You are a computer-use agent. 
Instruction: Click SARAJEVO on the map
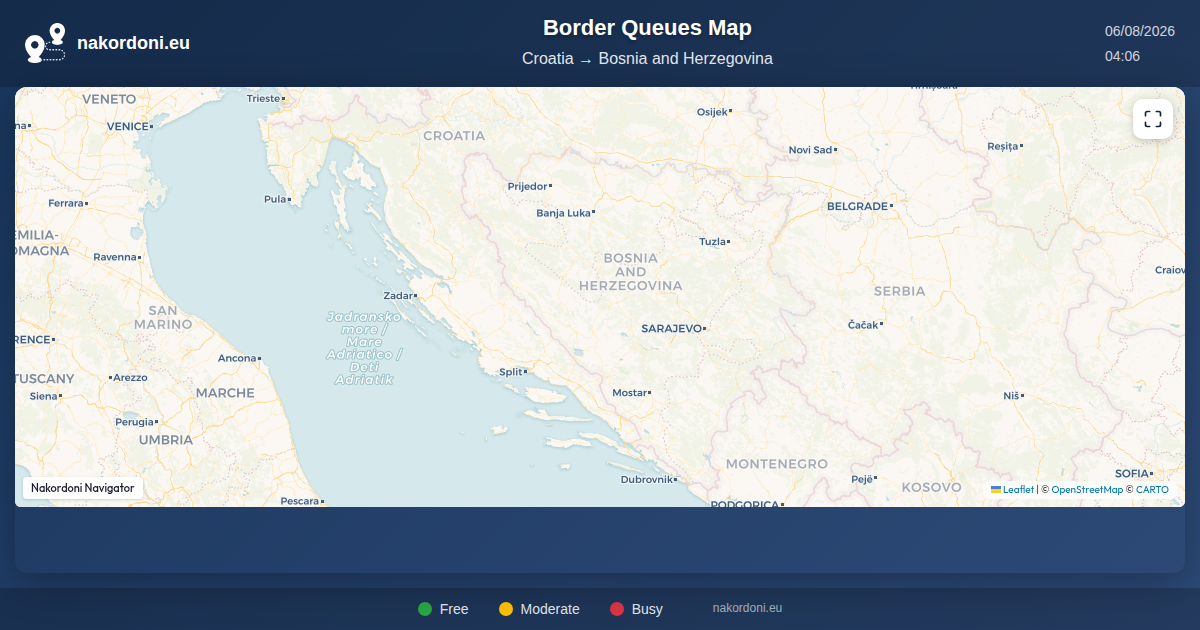671,328
